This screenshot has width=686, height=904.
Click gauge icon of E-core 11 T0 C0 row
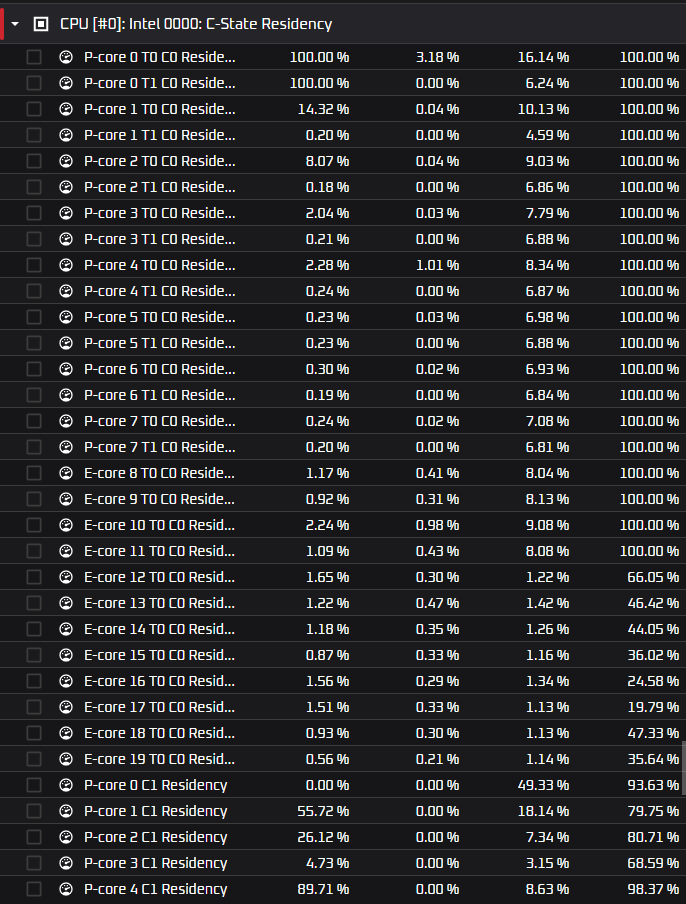click(66, 551)
